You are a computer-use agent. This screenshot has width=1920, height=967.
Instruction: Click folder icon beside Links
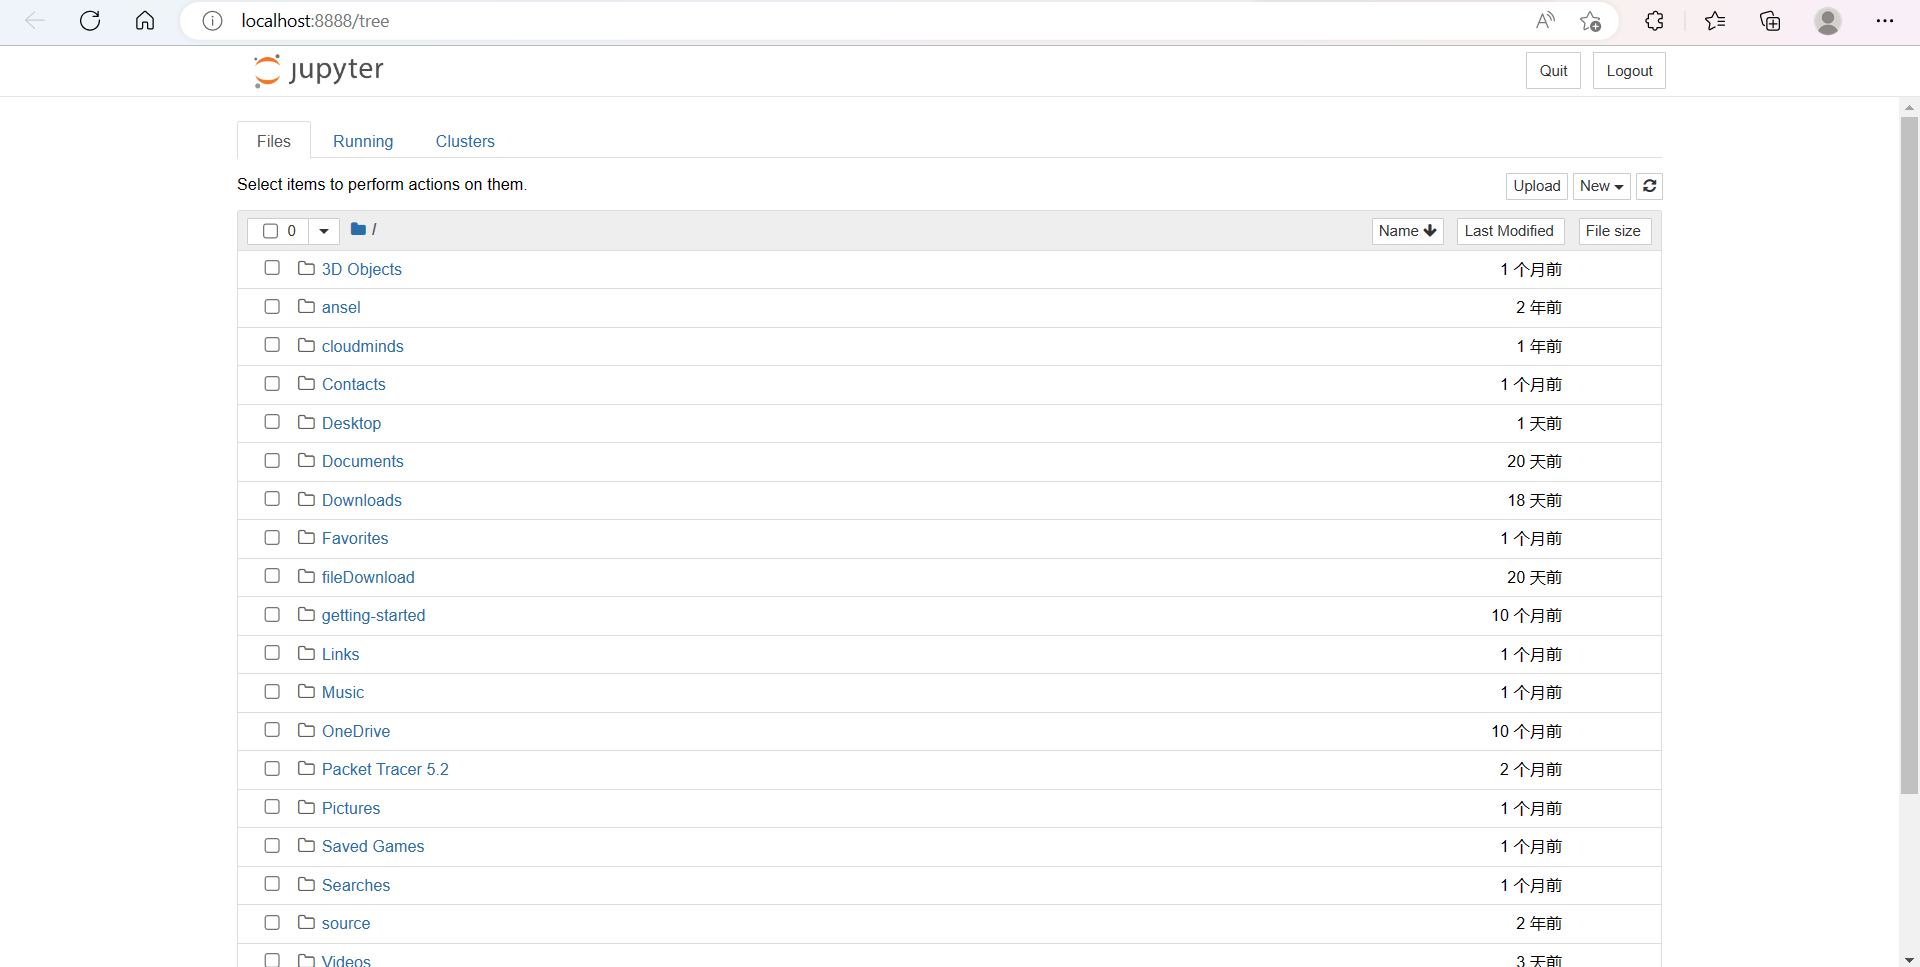tap(306, 653)
